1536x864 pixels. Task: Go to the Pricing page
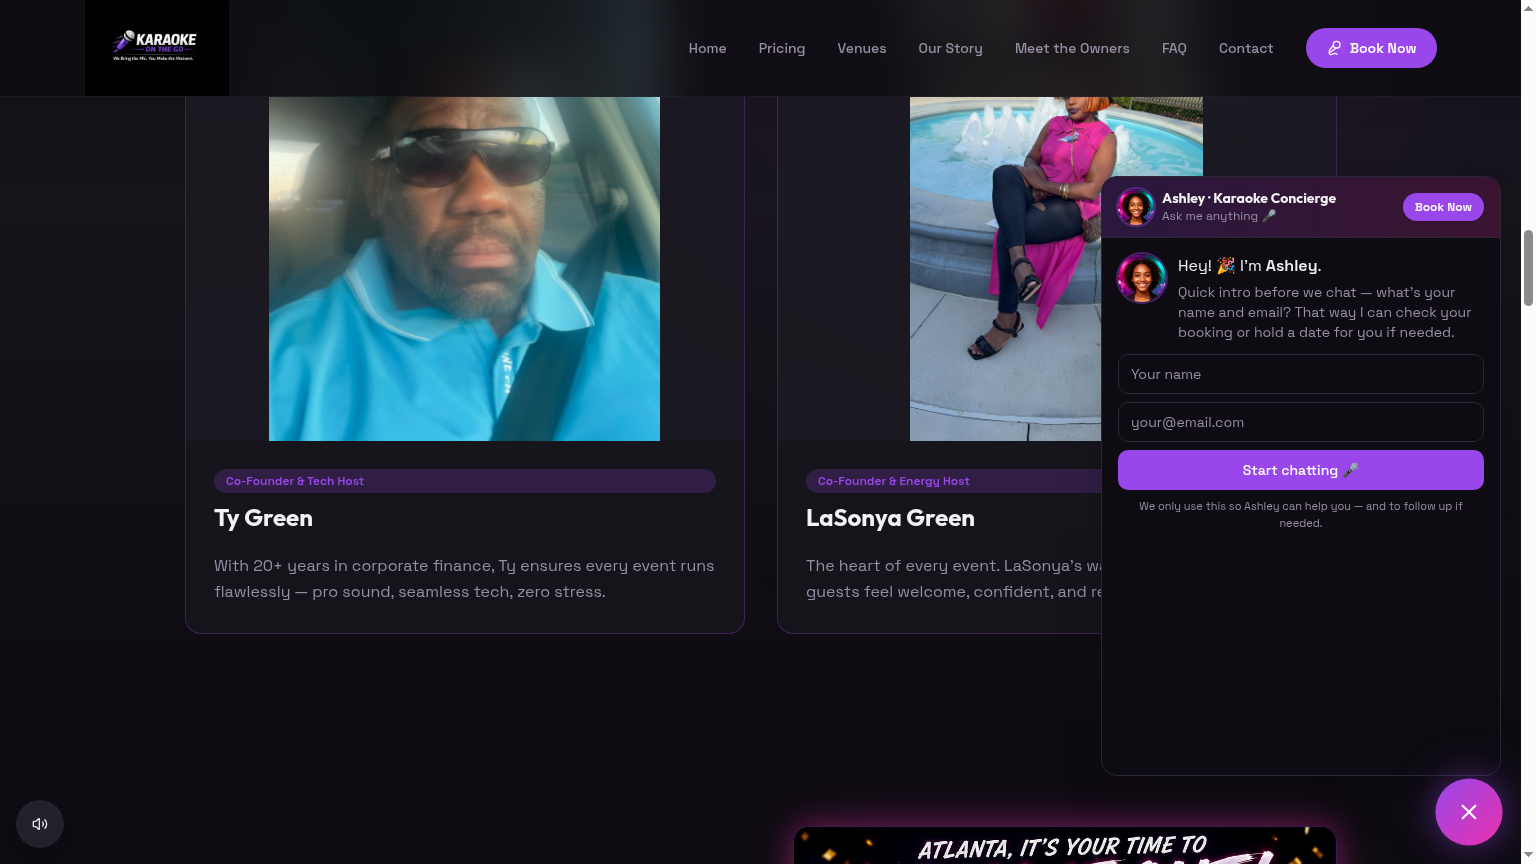point(781,48)
